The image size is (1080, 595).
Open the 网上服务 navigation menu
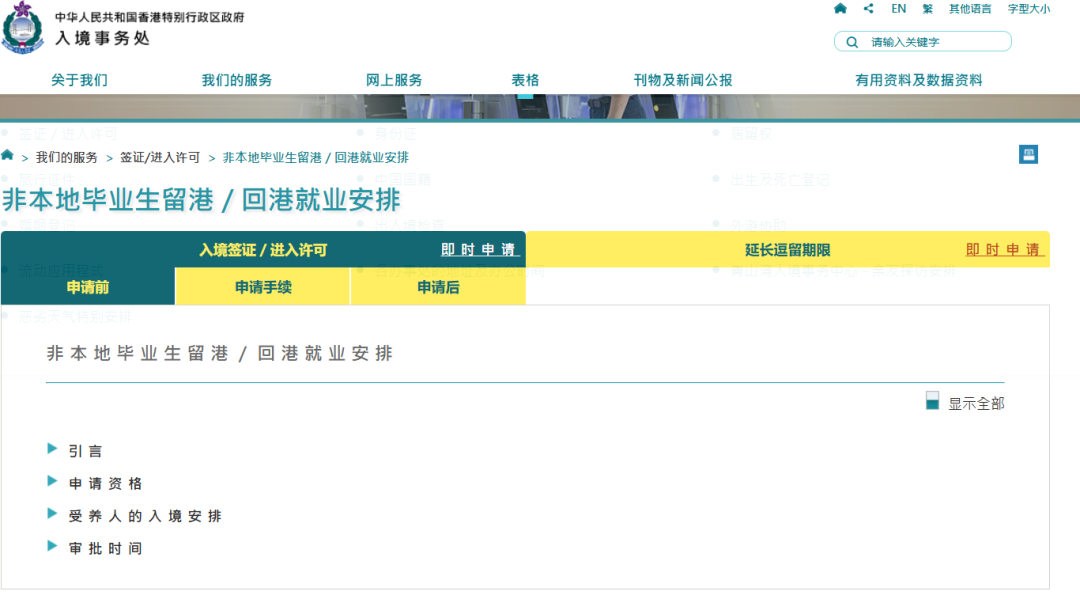click(394, 80)
